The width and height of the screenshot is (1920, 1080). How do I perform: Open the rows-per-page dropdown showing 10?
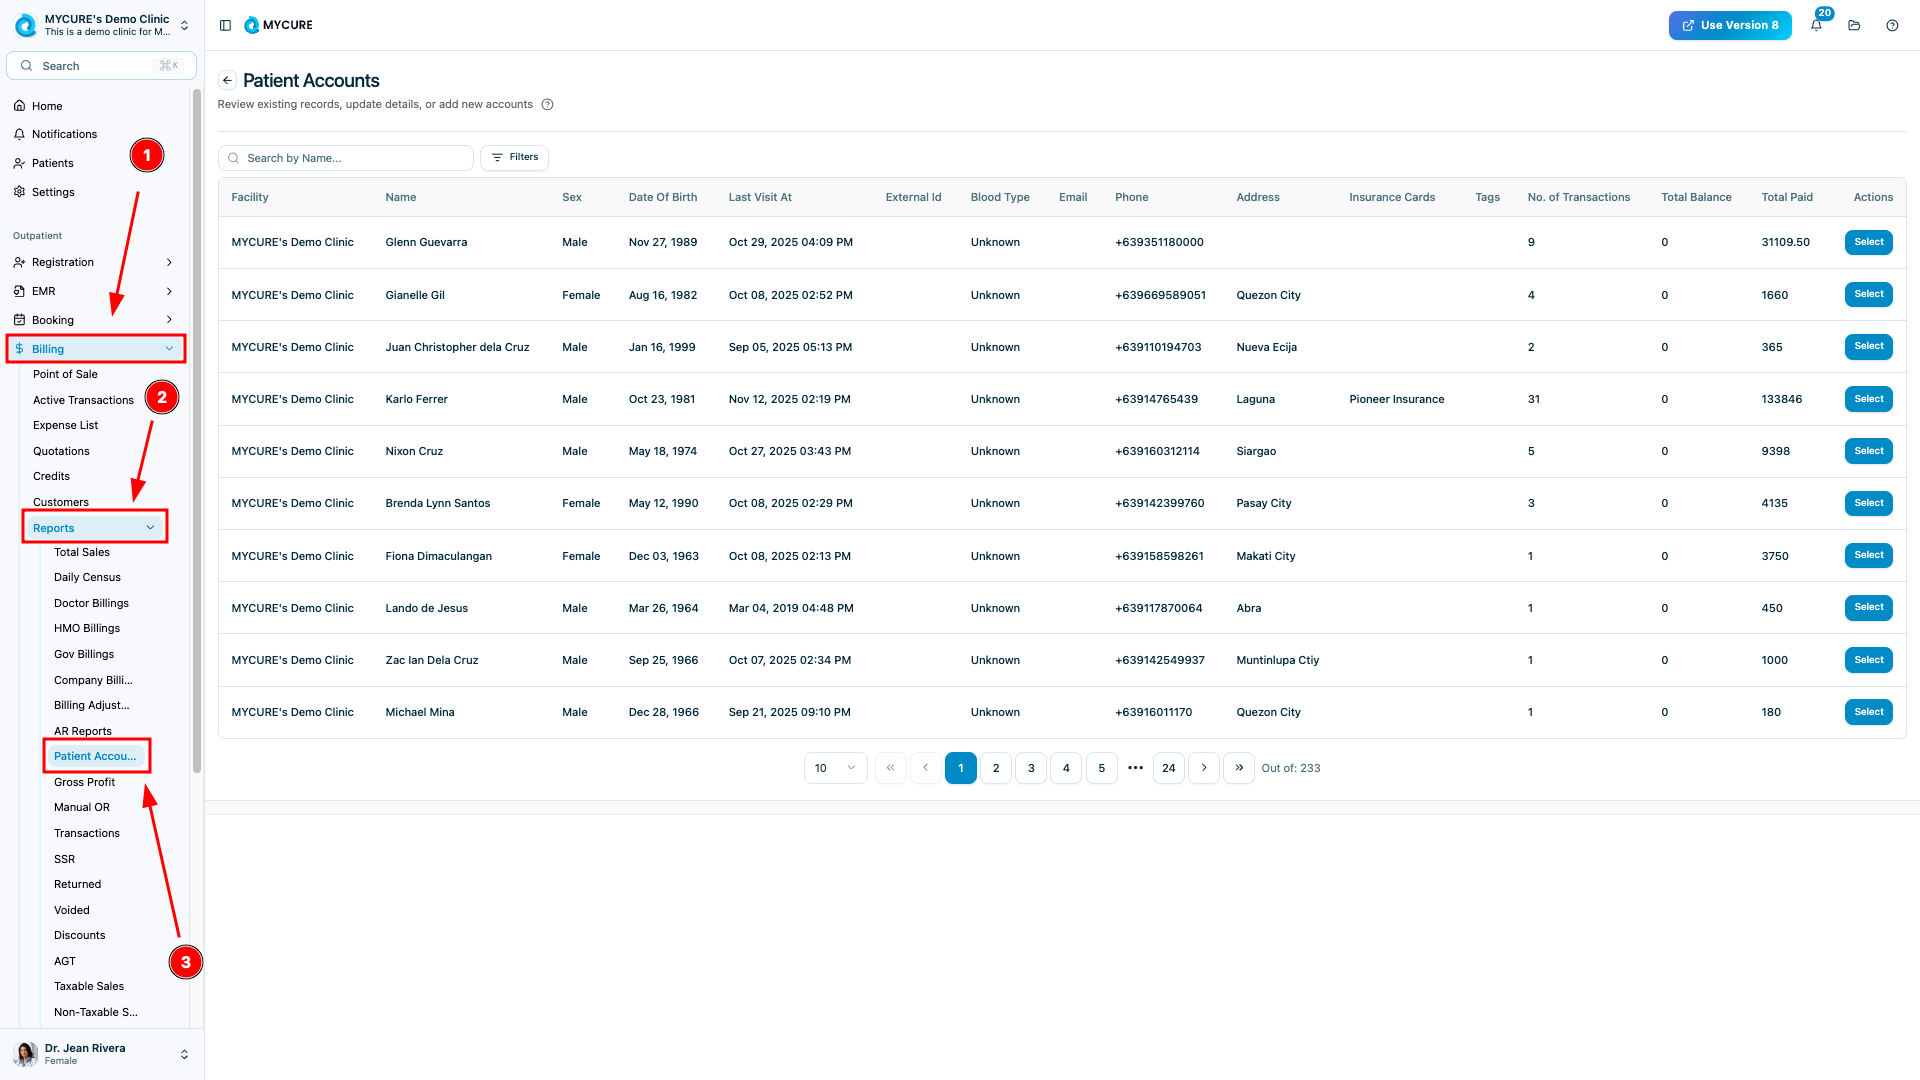pyautogui.click(x=835, y=768)
